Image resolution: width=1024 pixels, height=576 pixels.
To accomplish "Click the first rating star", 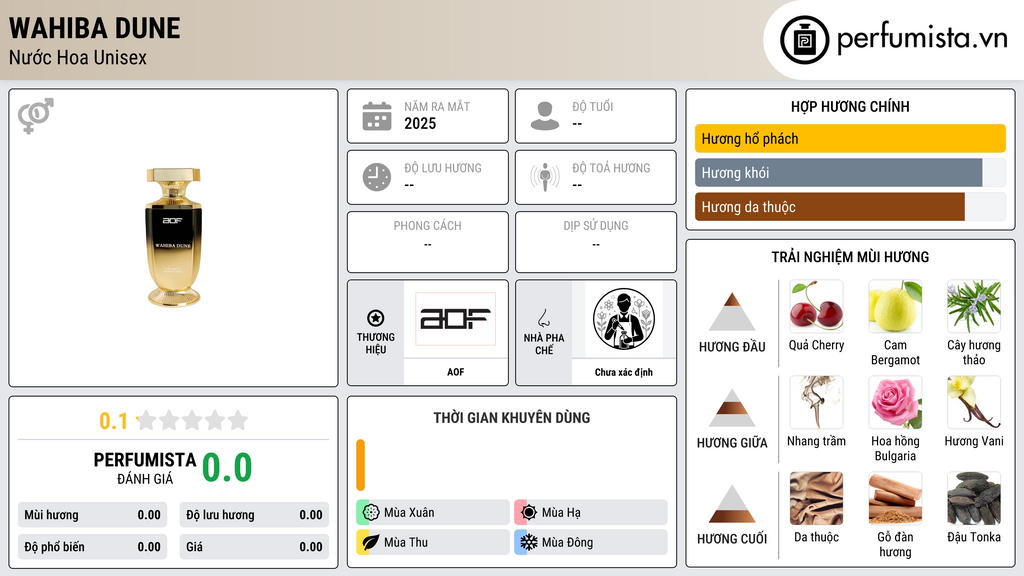I will 147,420.
